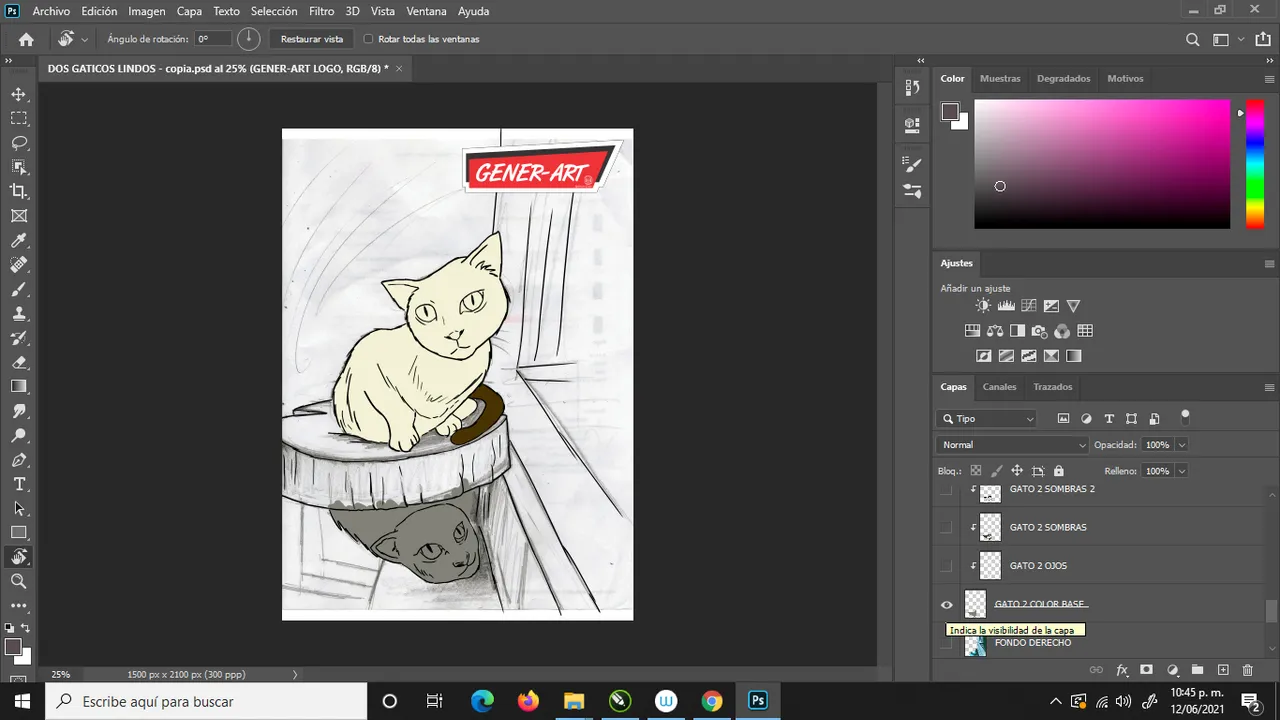
Task: Select the Eyedropper tool
Action: pos(18,240)
